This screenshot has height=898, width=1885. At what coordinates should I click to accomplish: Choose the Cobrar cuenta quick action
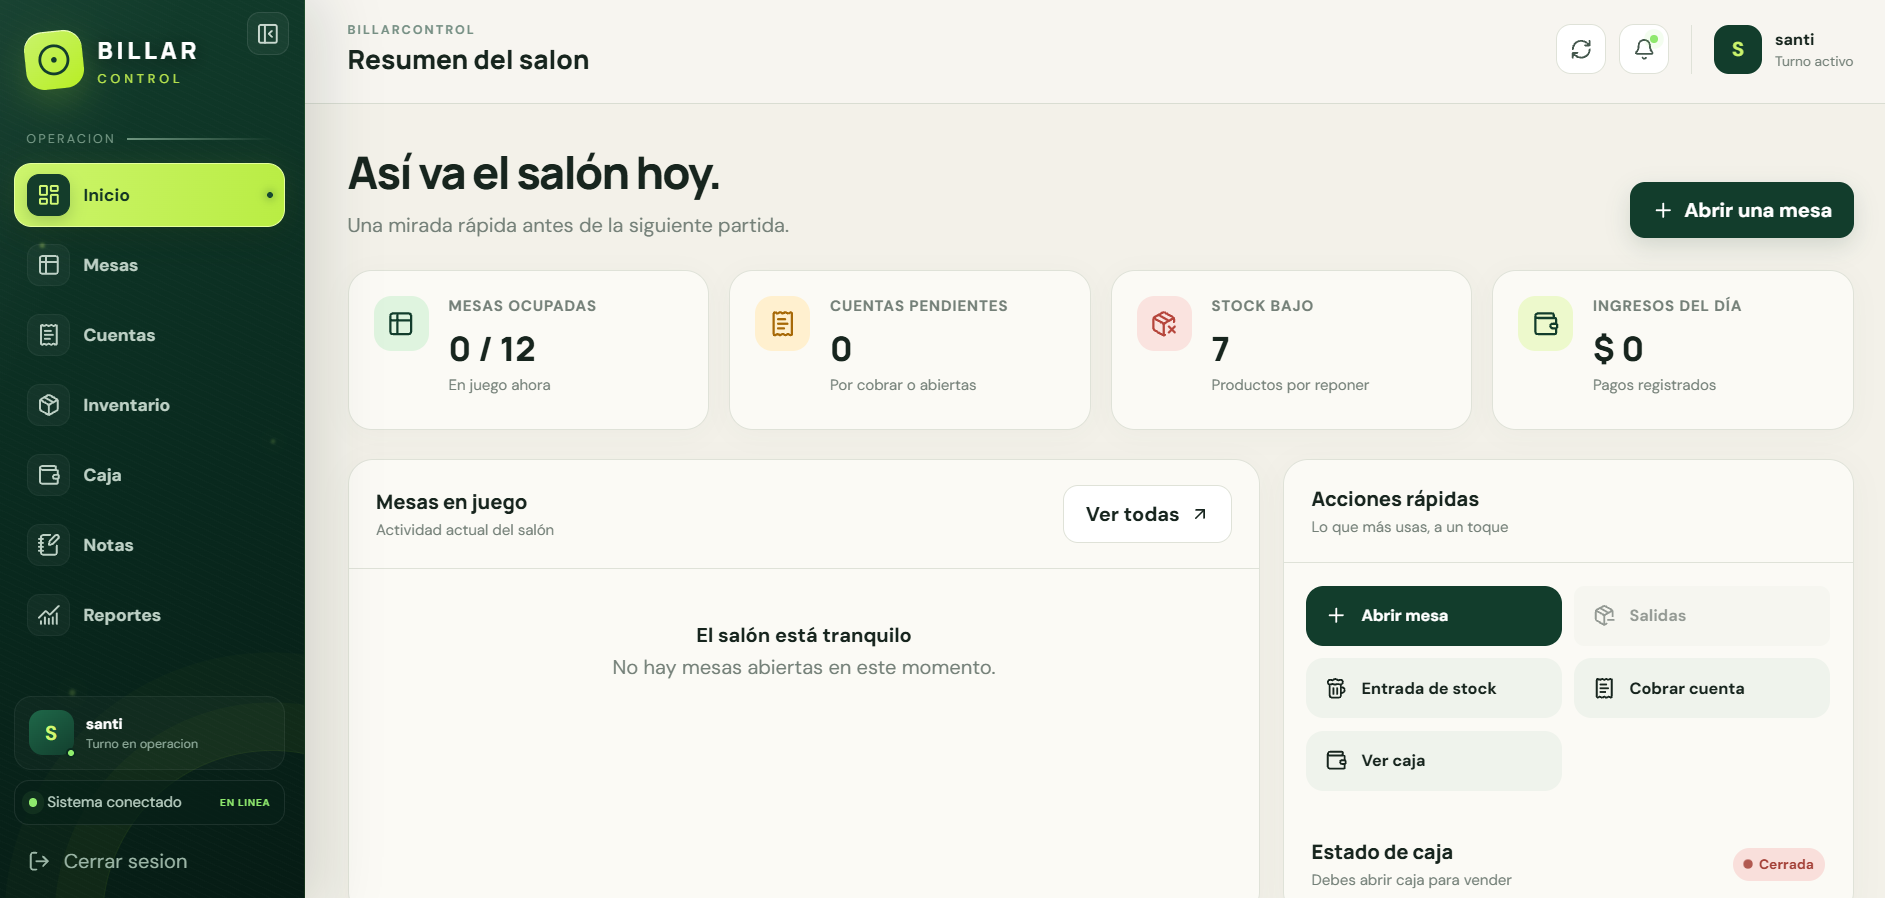(x=1701, y=688)
